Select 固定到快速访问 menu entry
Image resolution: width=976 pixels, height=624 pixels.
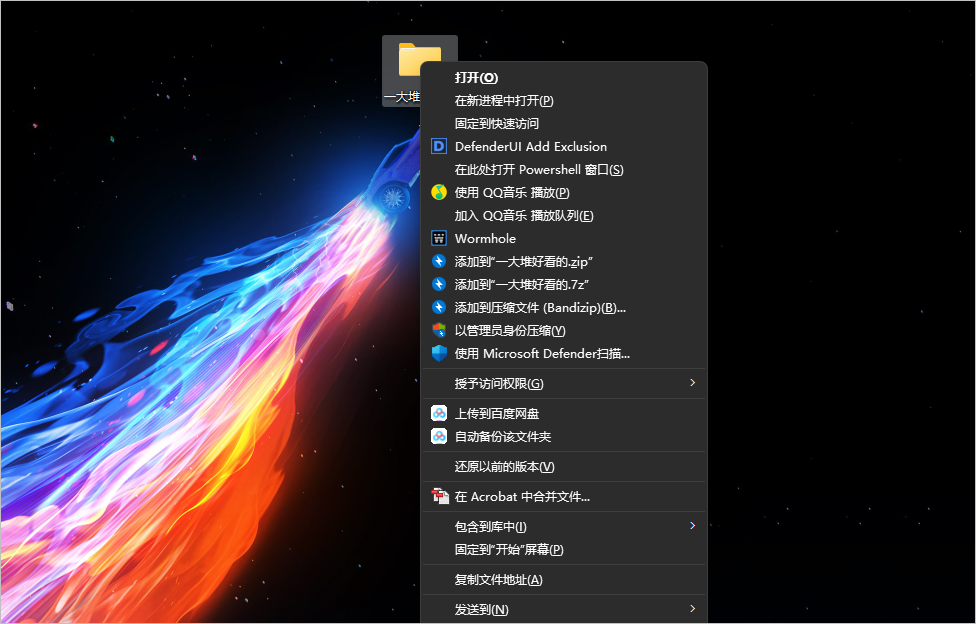(x=564, y=124)
